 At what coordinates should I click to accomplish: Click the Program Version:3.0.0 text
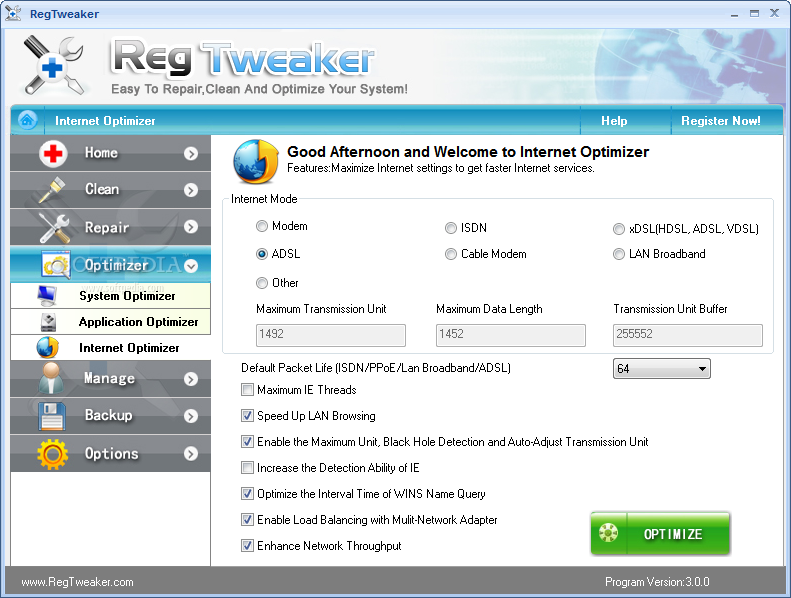pos(657,582)
